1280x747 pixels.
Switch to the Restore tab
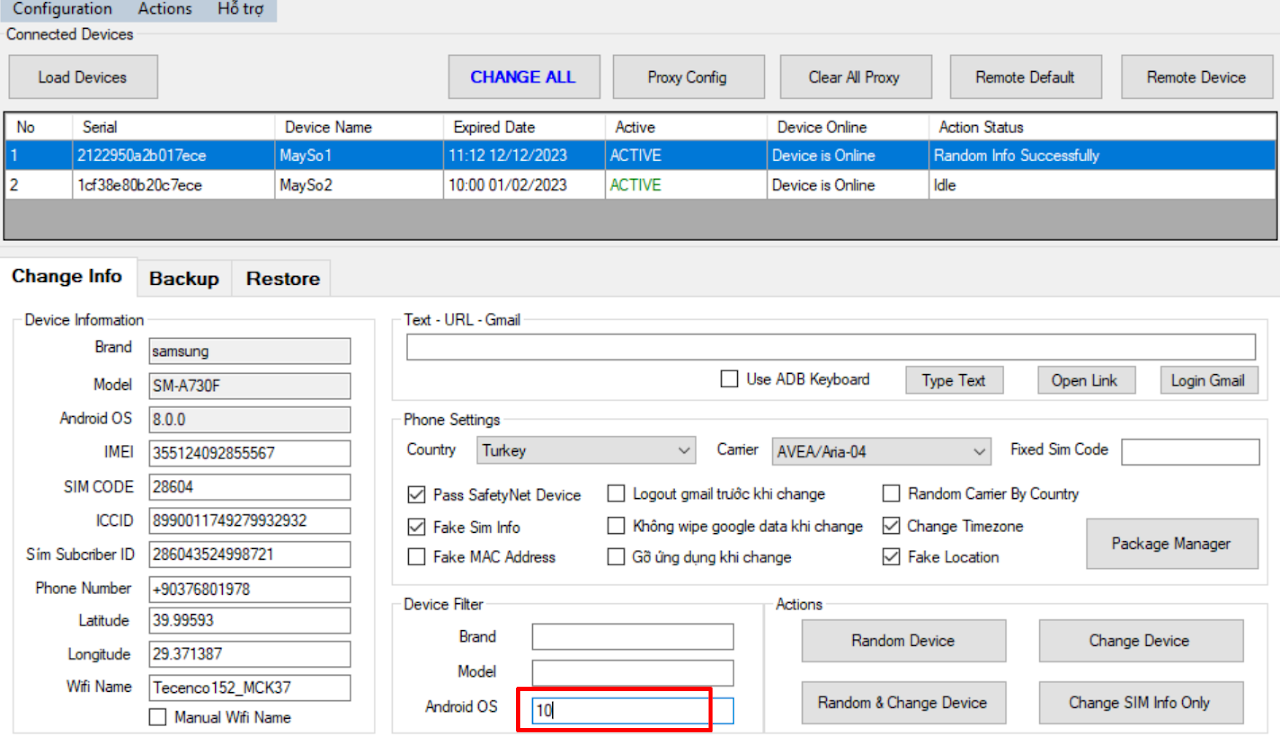point(283,279)
